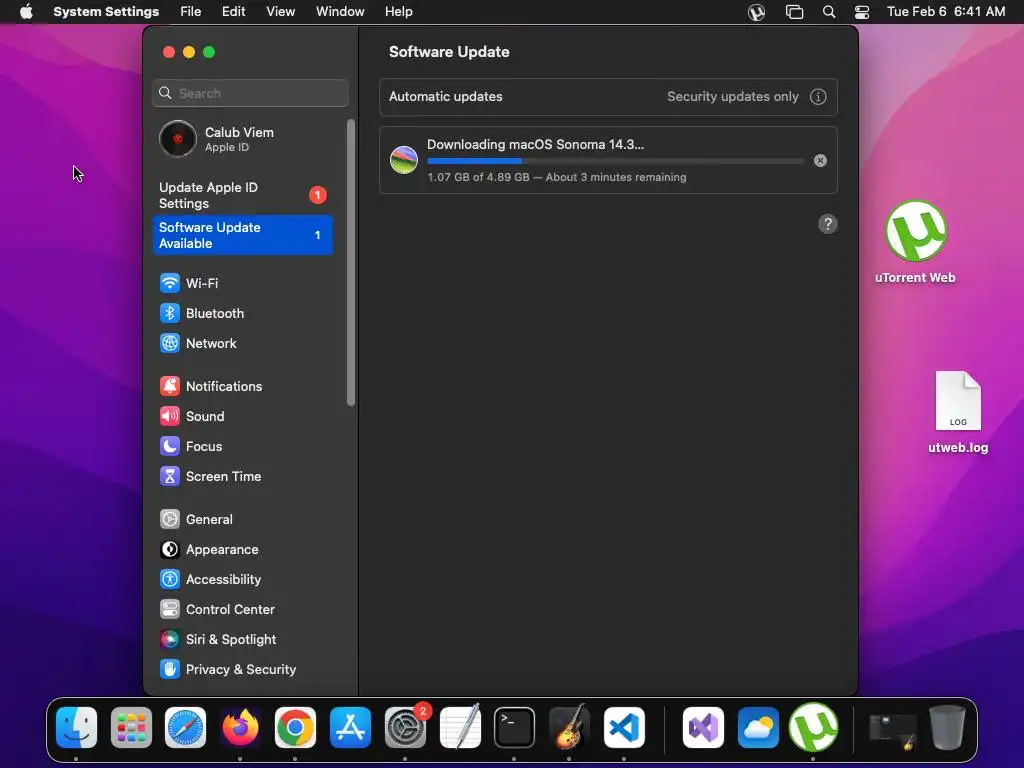This screenshot has height=768, width=1024.
Task: Click the date and time in menu bar
Action: [946, 12]
